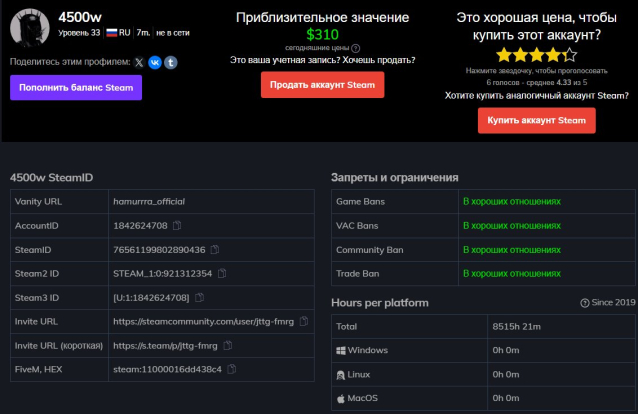Copy the Steam3 ID value
The image size is (638, 414).
click(199, 298)
